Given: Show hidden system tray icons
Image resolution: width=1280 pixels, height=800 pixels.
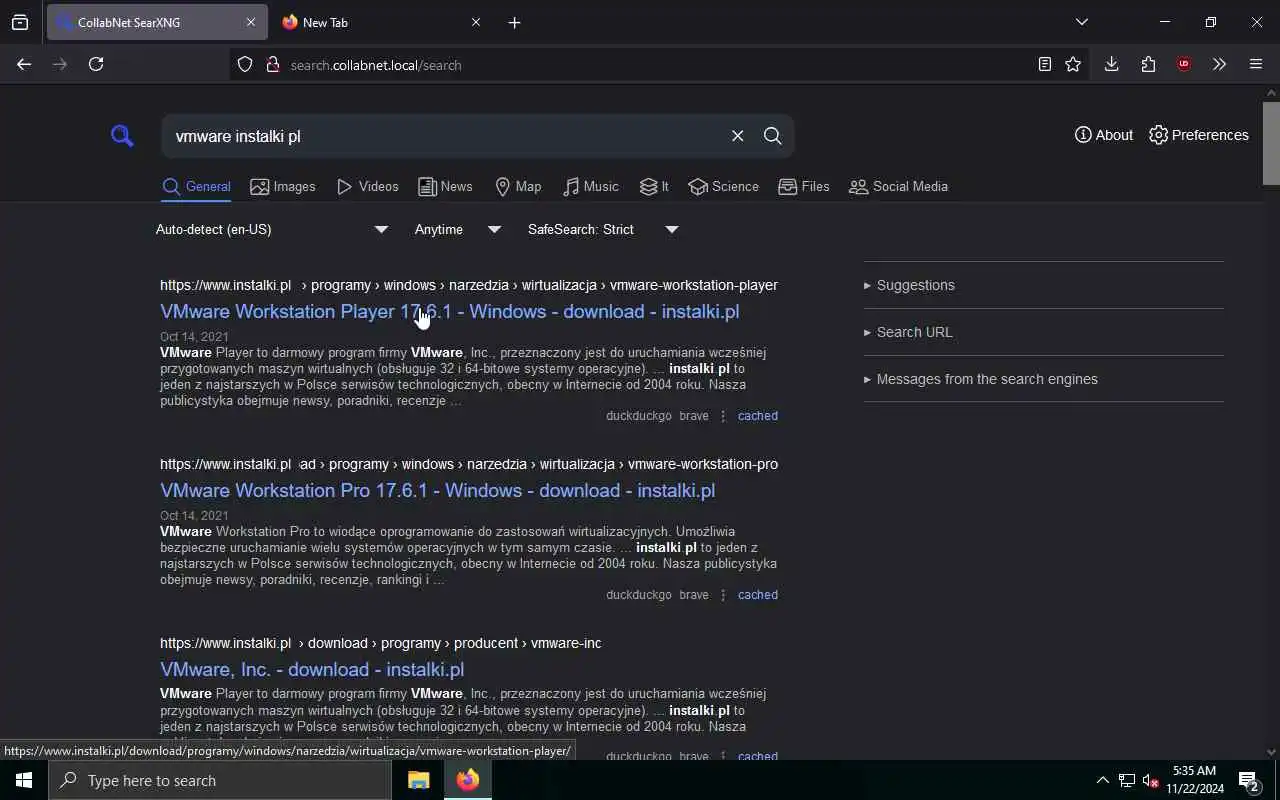Looking at the screenshot, I should (x=1102, y=780).
